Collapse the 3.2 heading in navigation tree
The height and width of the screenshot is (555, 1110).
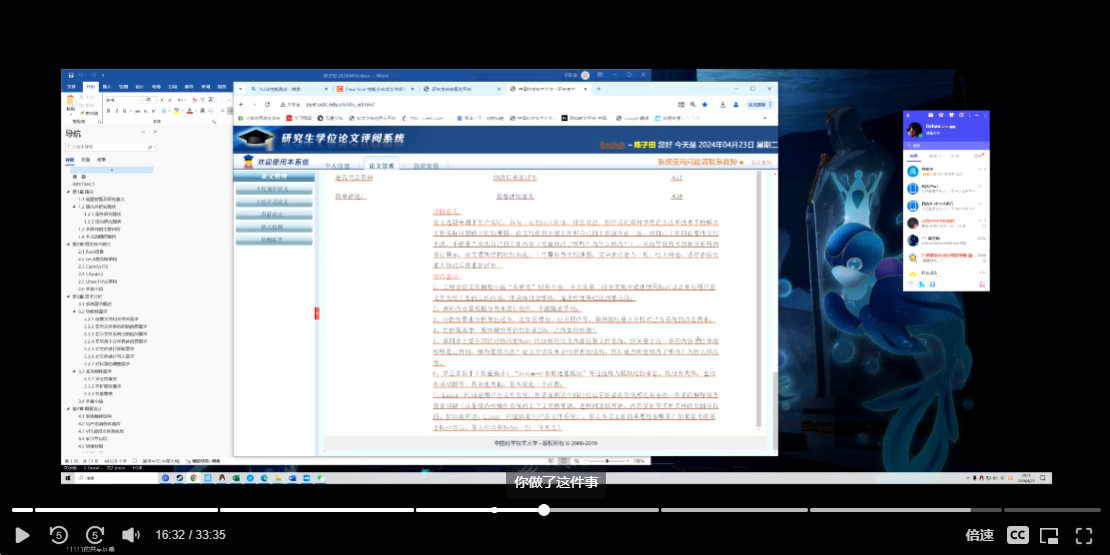click(75, 311)
